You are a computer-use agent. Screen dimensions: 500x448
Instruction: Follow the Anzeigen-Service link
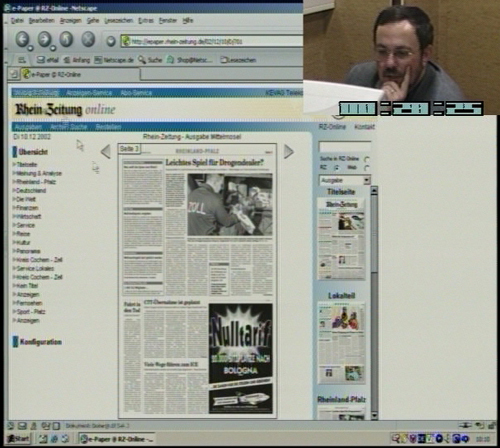point(89,93)
